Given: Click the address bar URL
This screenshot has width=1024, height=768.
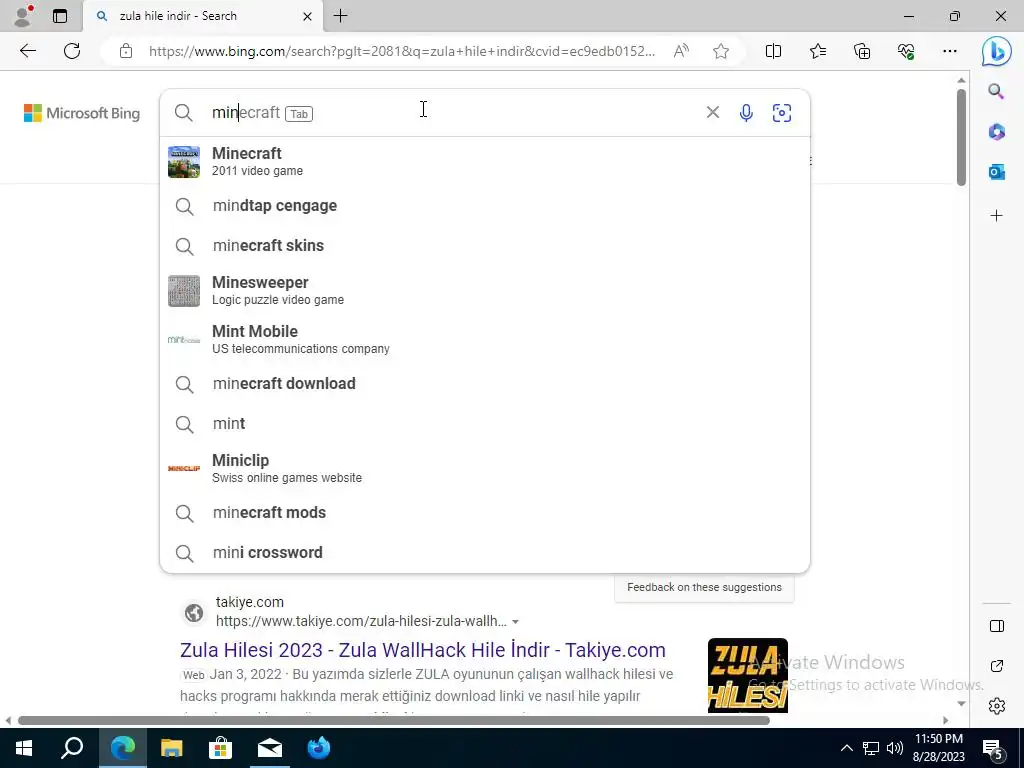Looking at the screenshot, I should [402, 51].
